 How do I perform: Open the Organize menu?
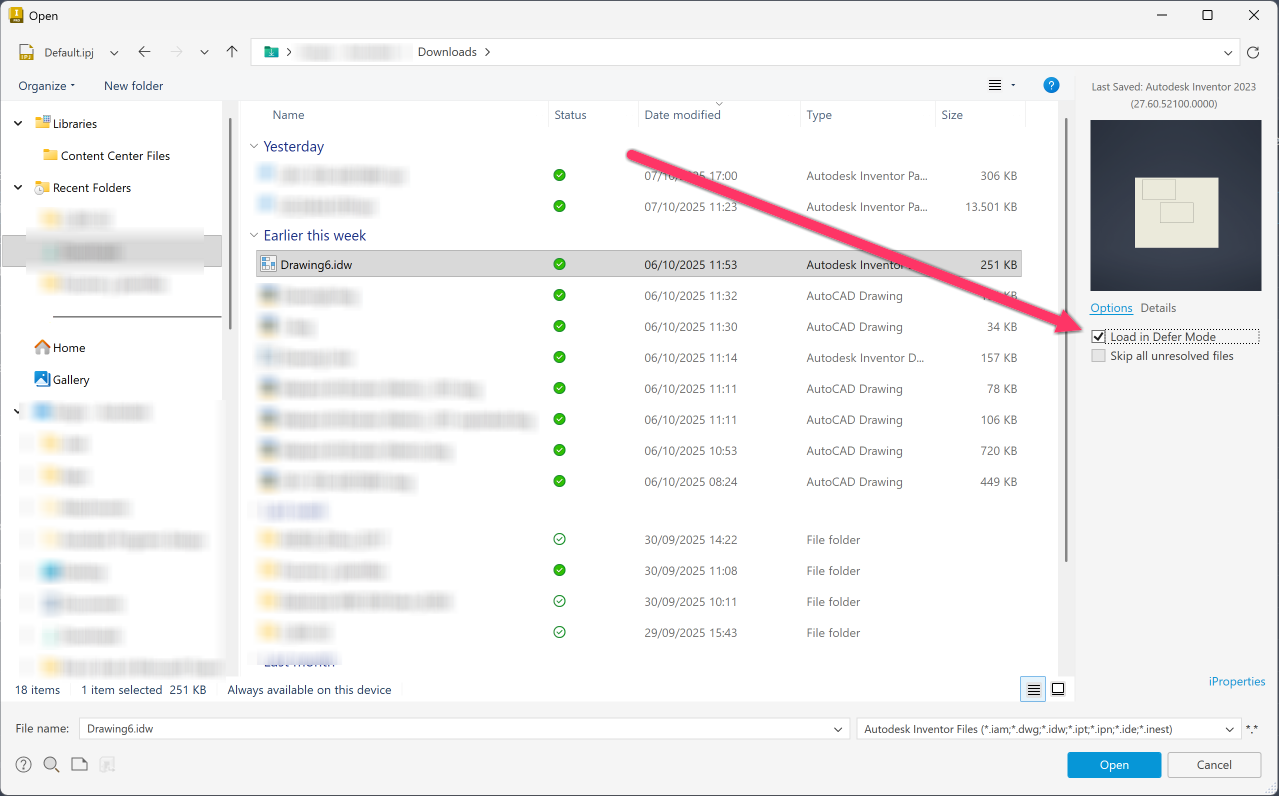coord(46,86)
